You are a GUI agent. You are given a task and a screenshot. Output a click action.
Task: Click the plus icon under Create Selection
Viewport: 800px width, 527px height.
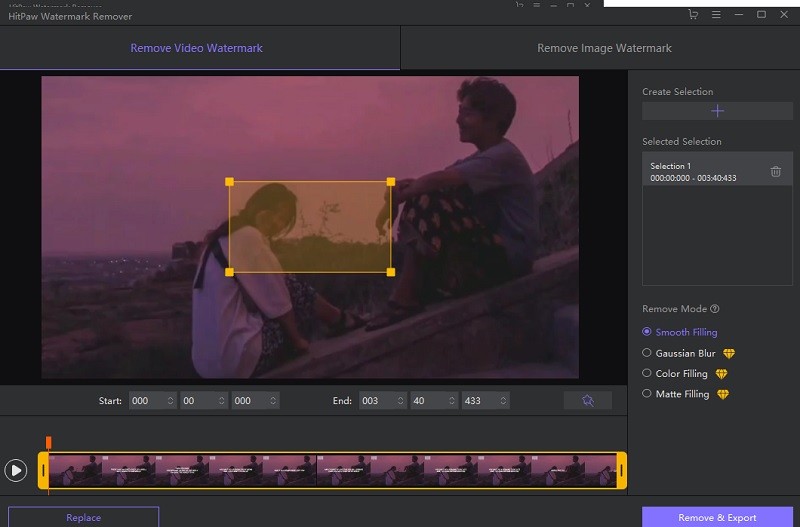click(717, 111)
